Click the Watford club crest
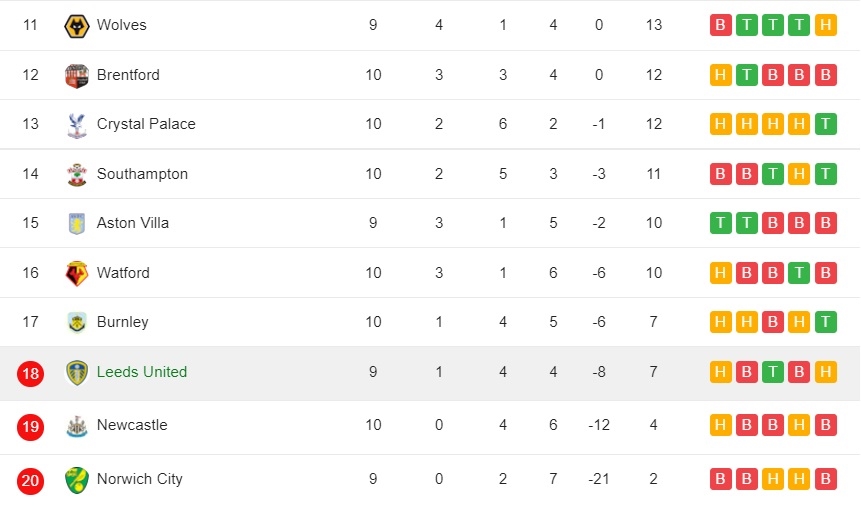Screen dimensions: 861x508 pyautogui.click(x=77, y=273)
